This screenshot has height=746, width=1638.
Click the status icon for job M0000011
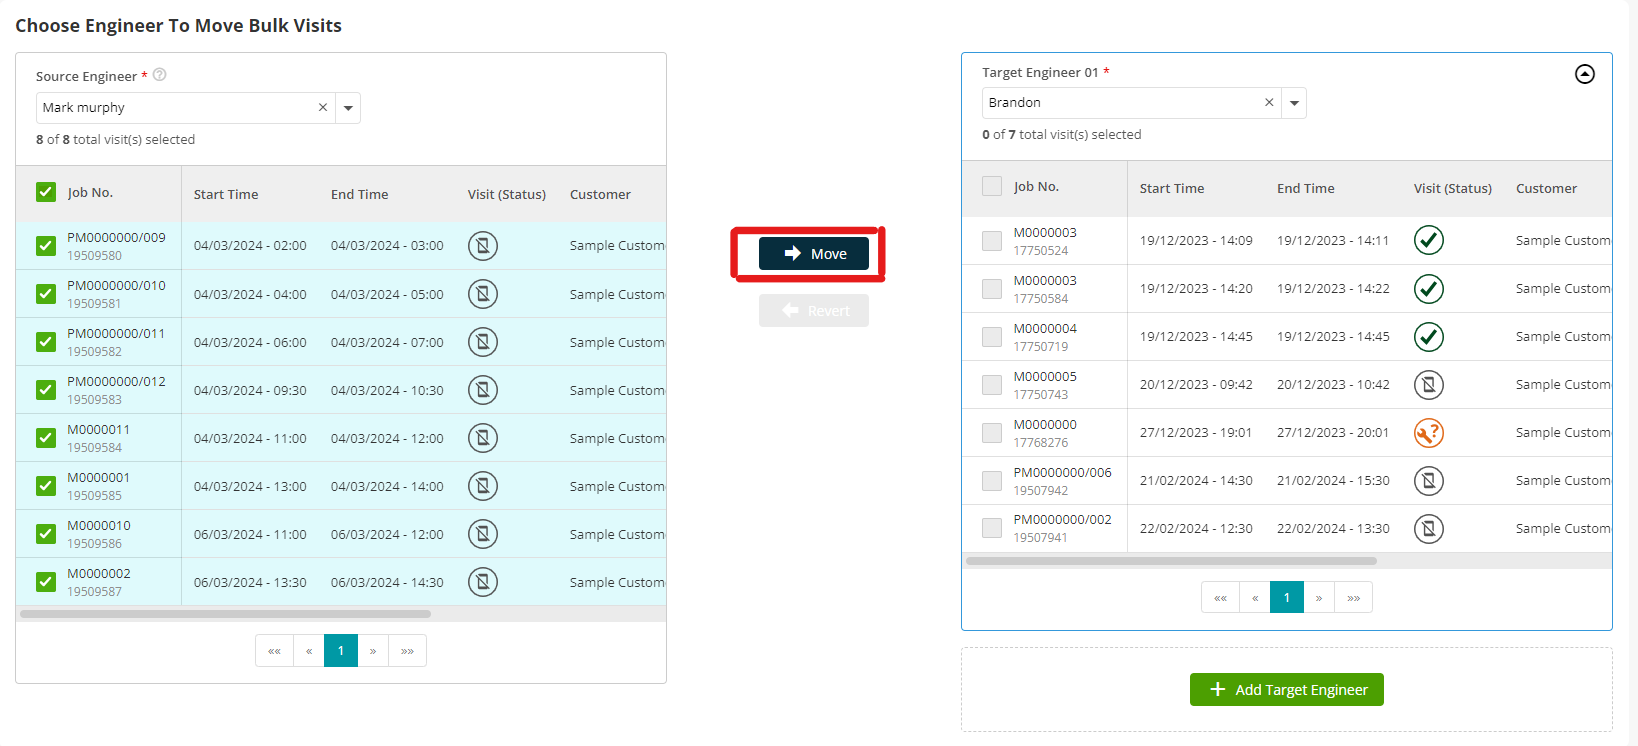483,438
